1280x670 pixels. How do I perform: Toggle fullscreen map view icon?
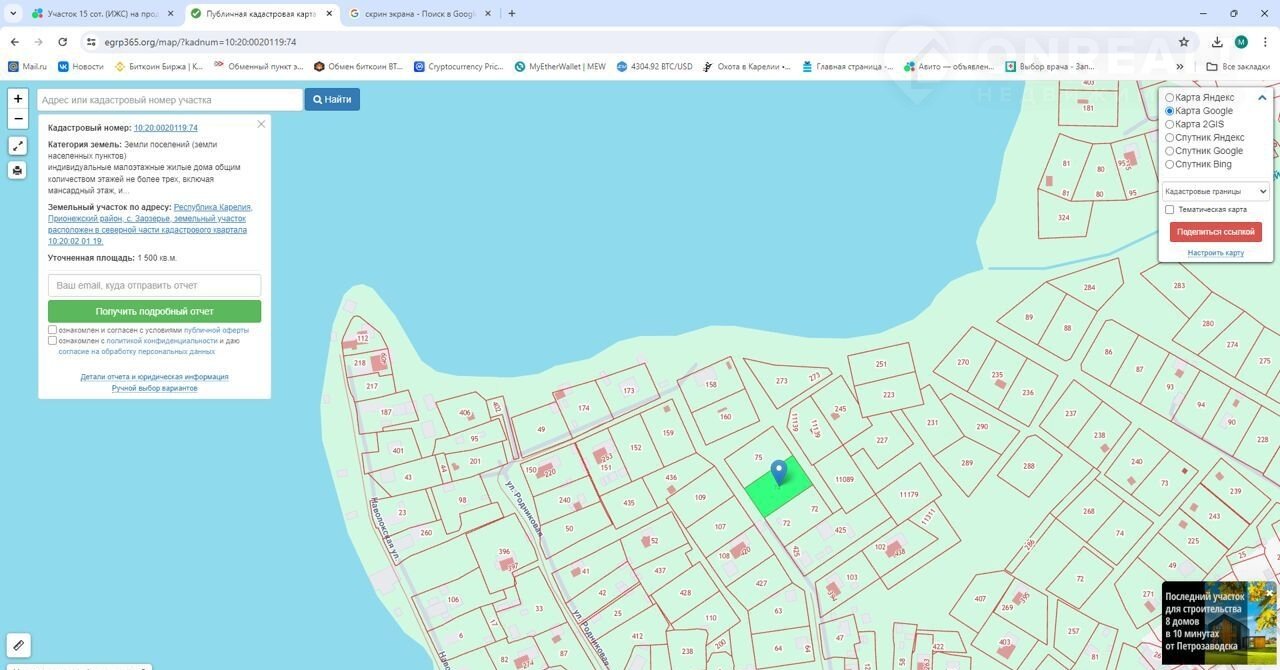click(18, 146)
